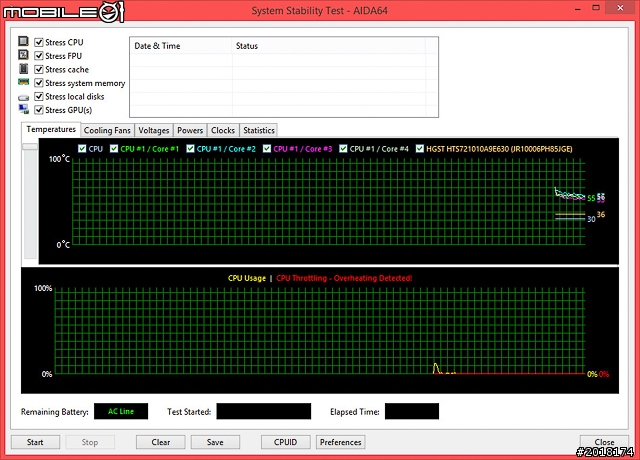This screenshot has height=460, width=640.
Task: Select the Temperatures tab
Action: point(51,129)
